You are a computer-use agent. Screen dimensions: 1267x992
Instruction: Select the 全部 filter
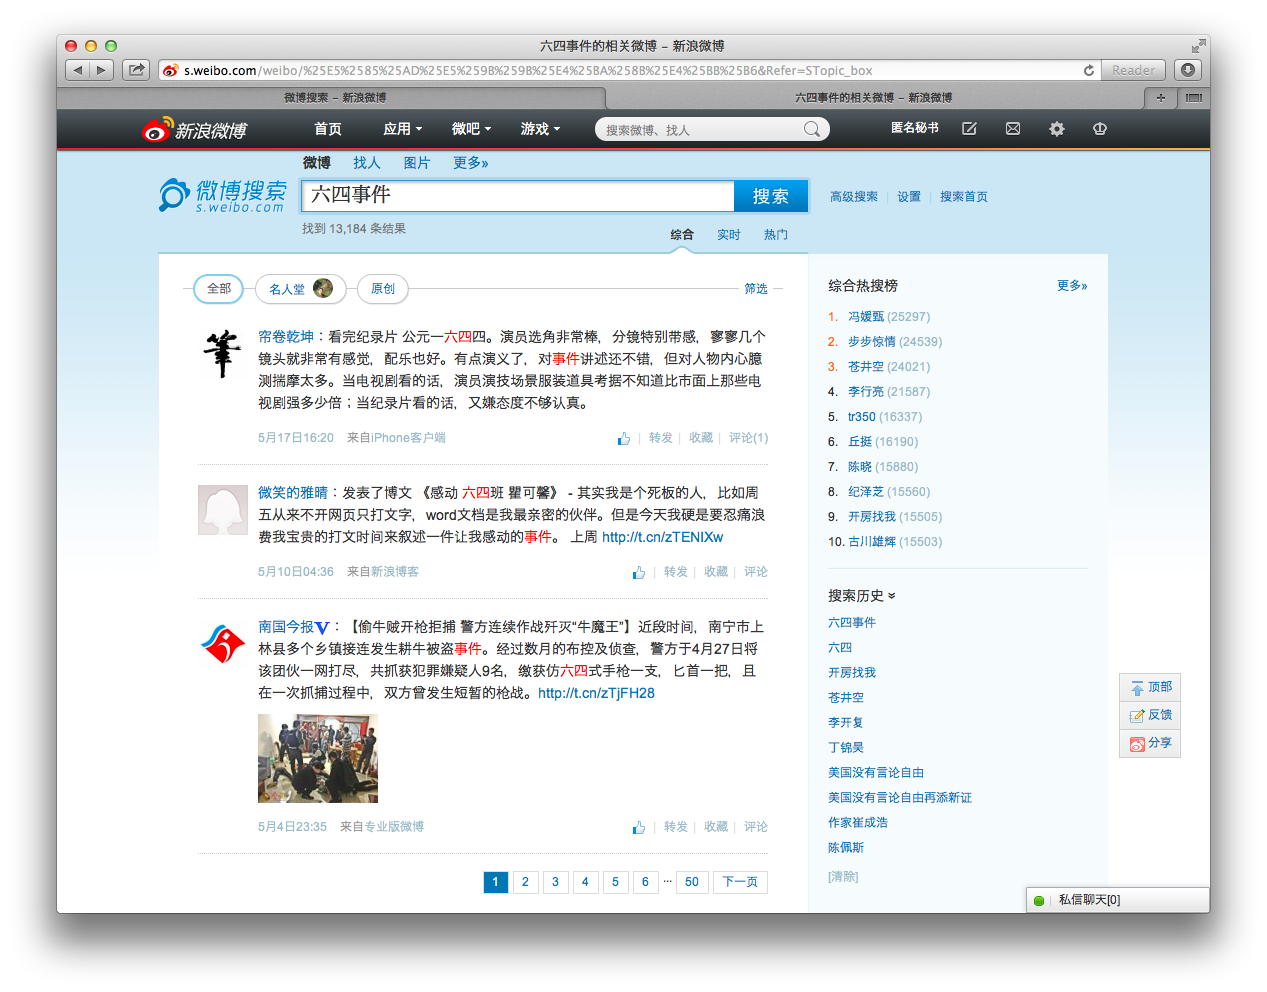[219, 289]
